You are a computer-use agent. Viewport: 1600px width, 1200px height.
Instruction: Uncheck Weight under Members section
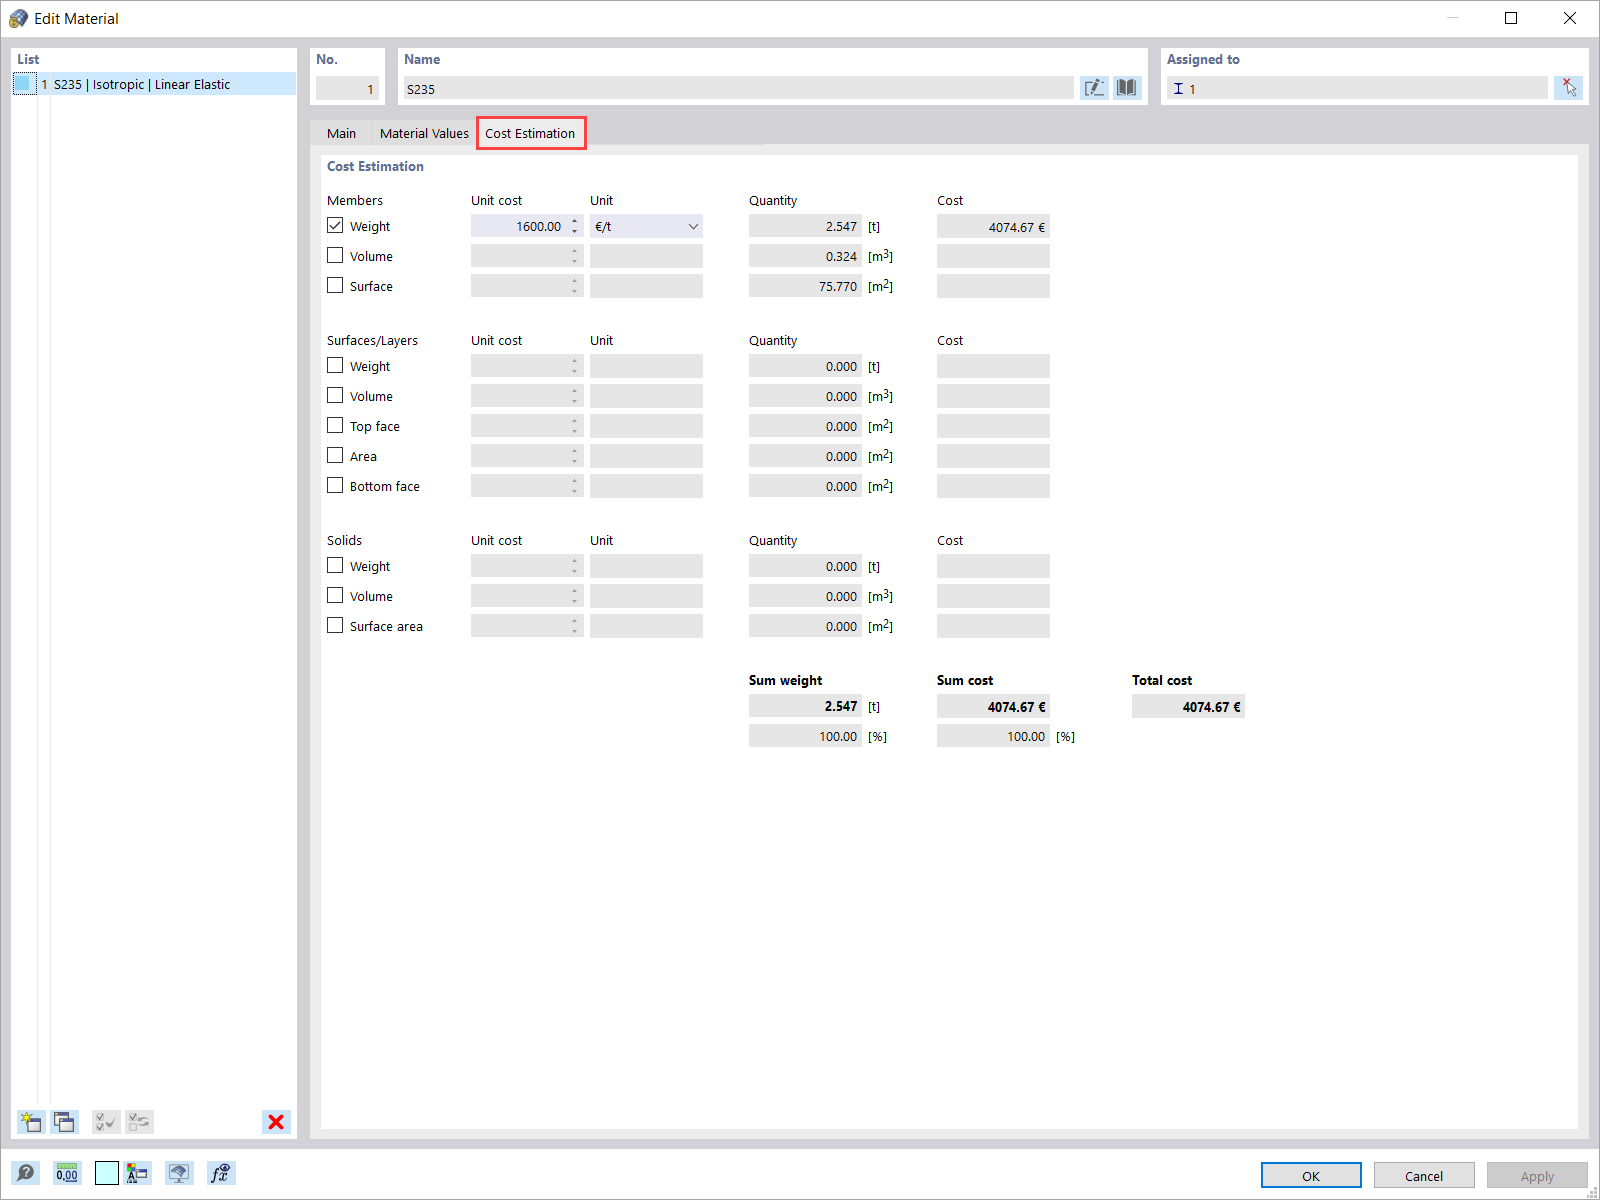335,225
